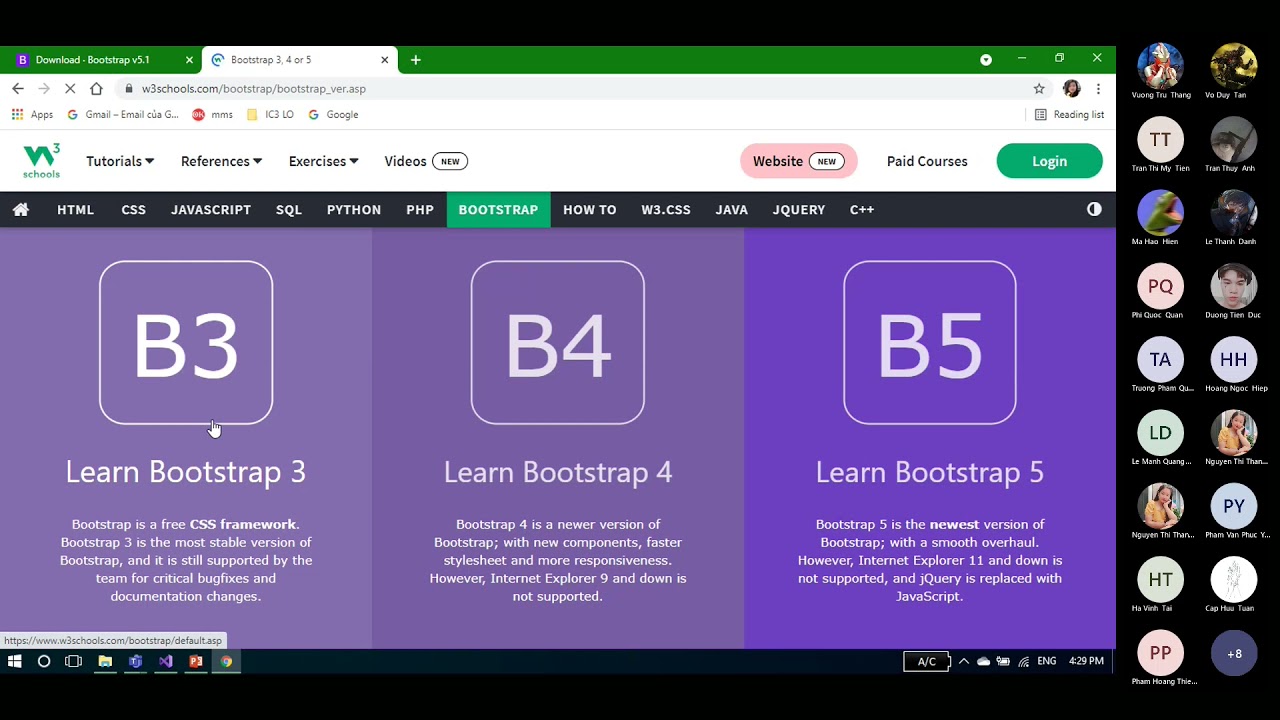The width and height of the screenshot is (1280, 720).
Task: Open Paid Courses
Action: click(x=927, y=161)
